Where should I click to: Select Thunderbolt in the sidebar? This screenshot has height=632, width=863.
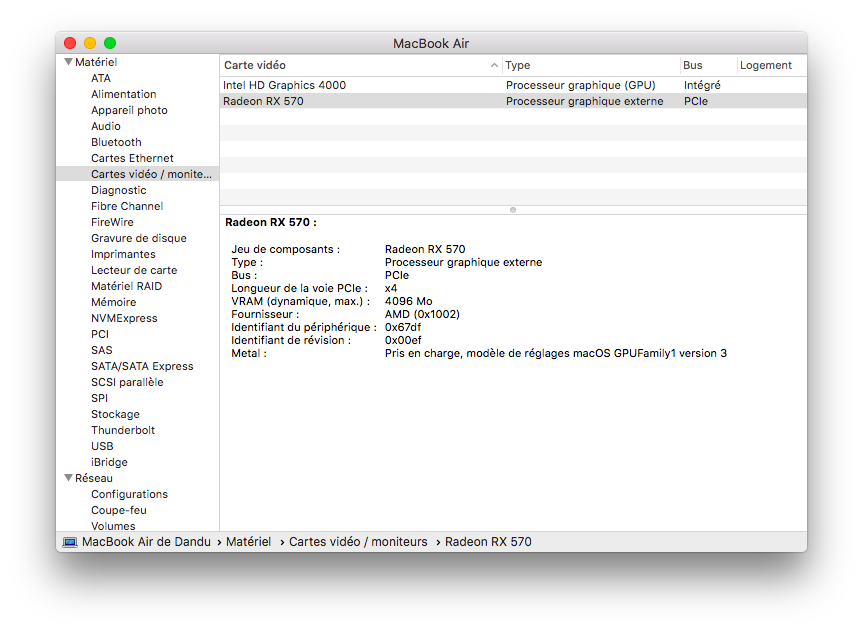point(123,430)
